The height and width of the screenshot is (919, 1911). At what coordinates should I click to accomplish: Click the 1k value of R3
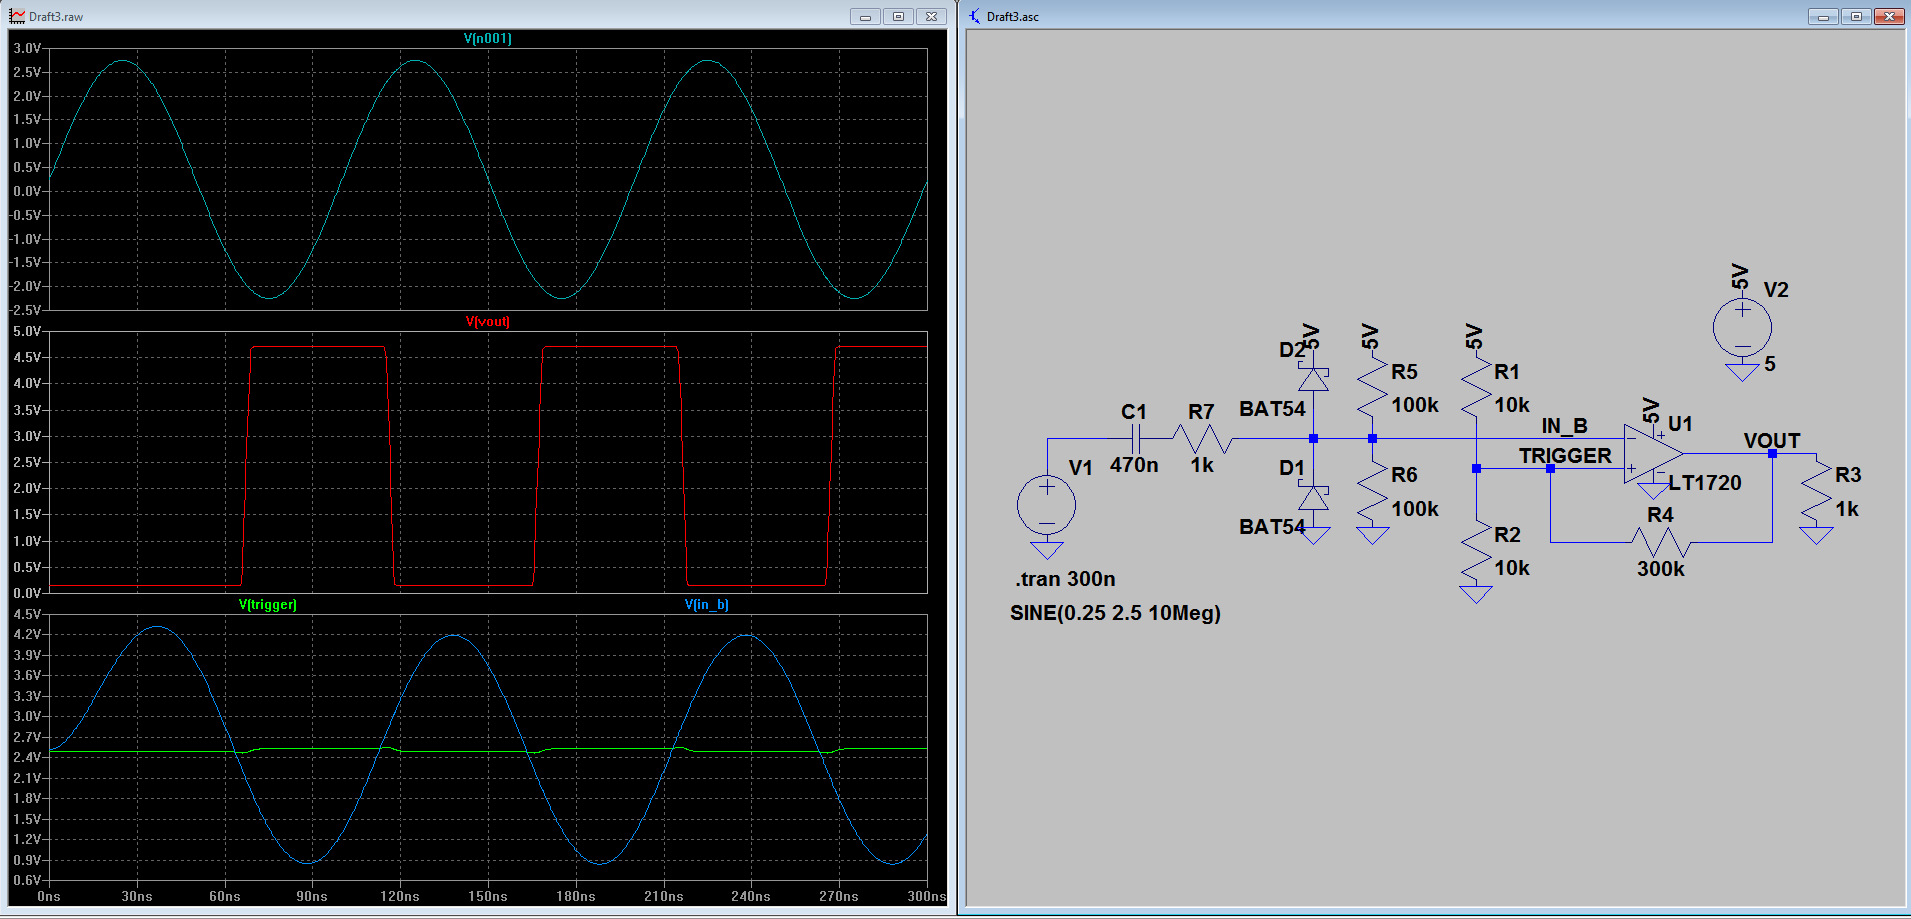pos(1847,509)
